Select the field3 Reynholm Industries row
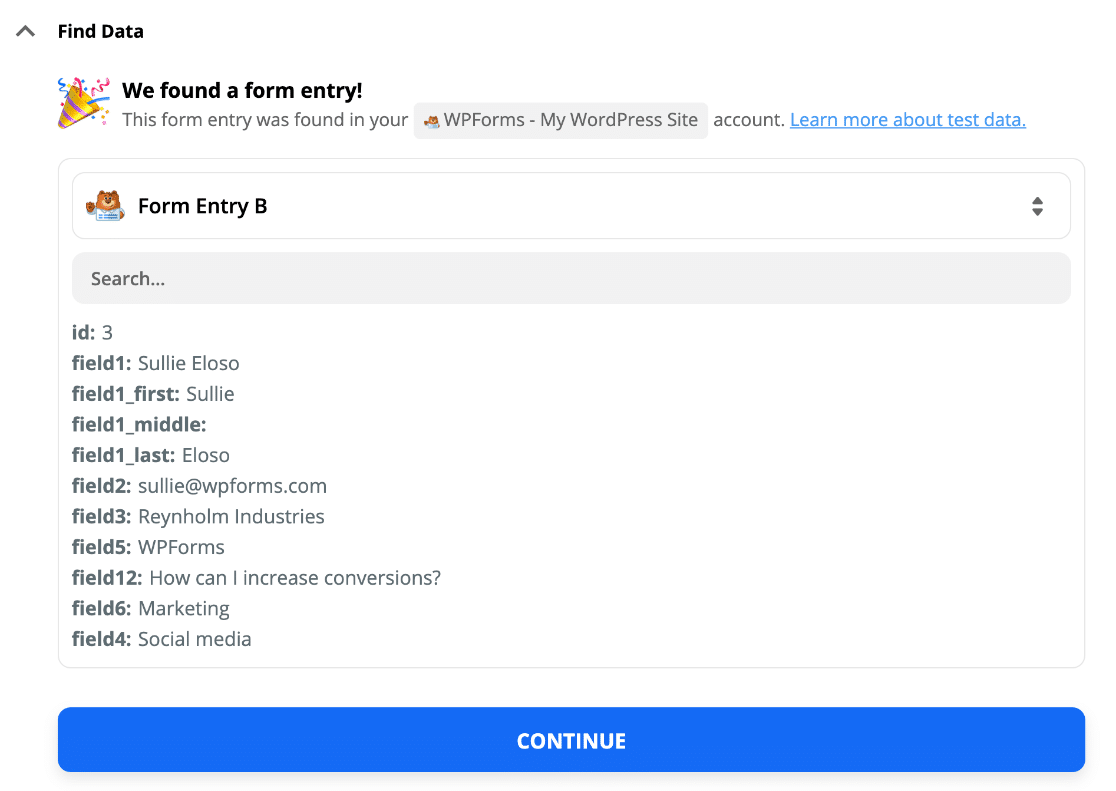The width and height of the screenshot is (1116, 791). pos(198,516)
